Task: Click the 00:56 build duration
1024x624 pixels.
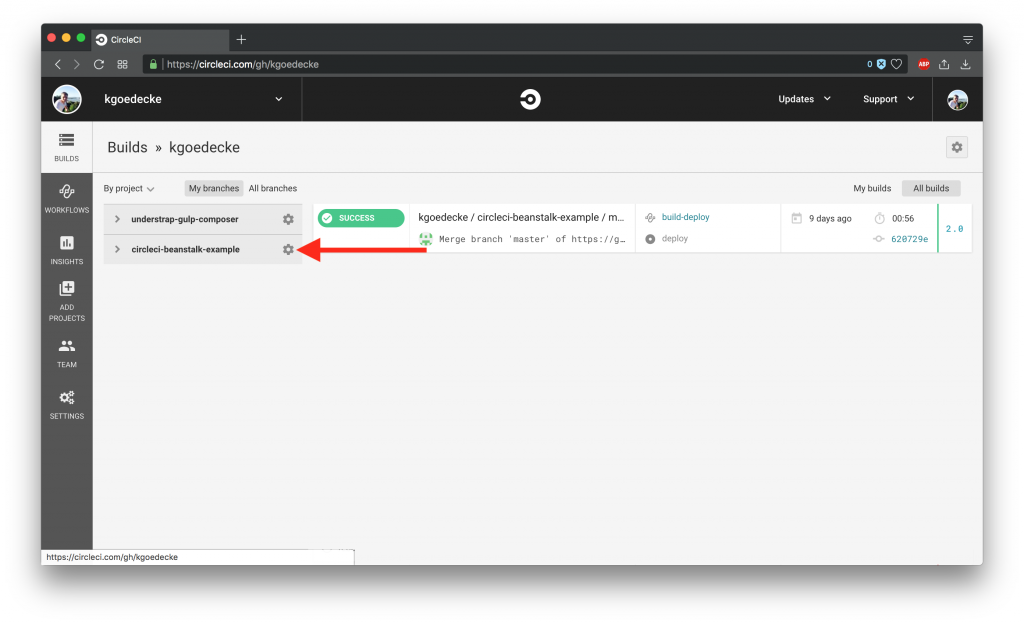Action: click(903, 219)
